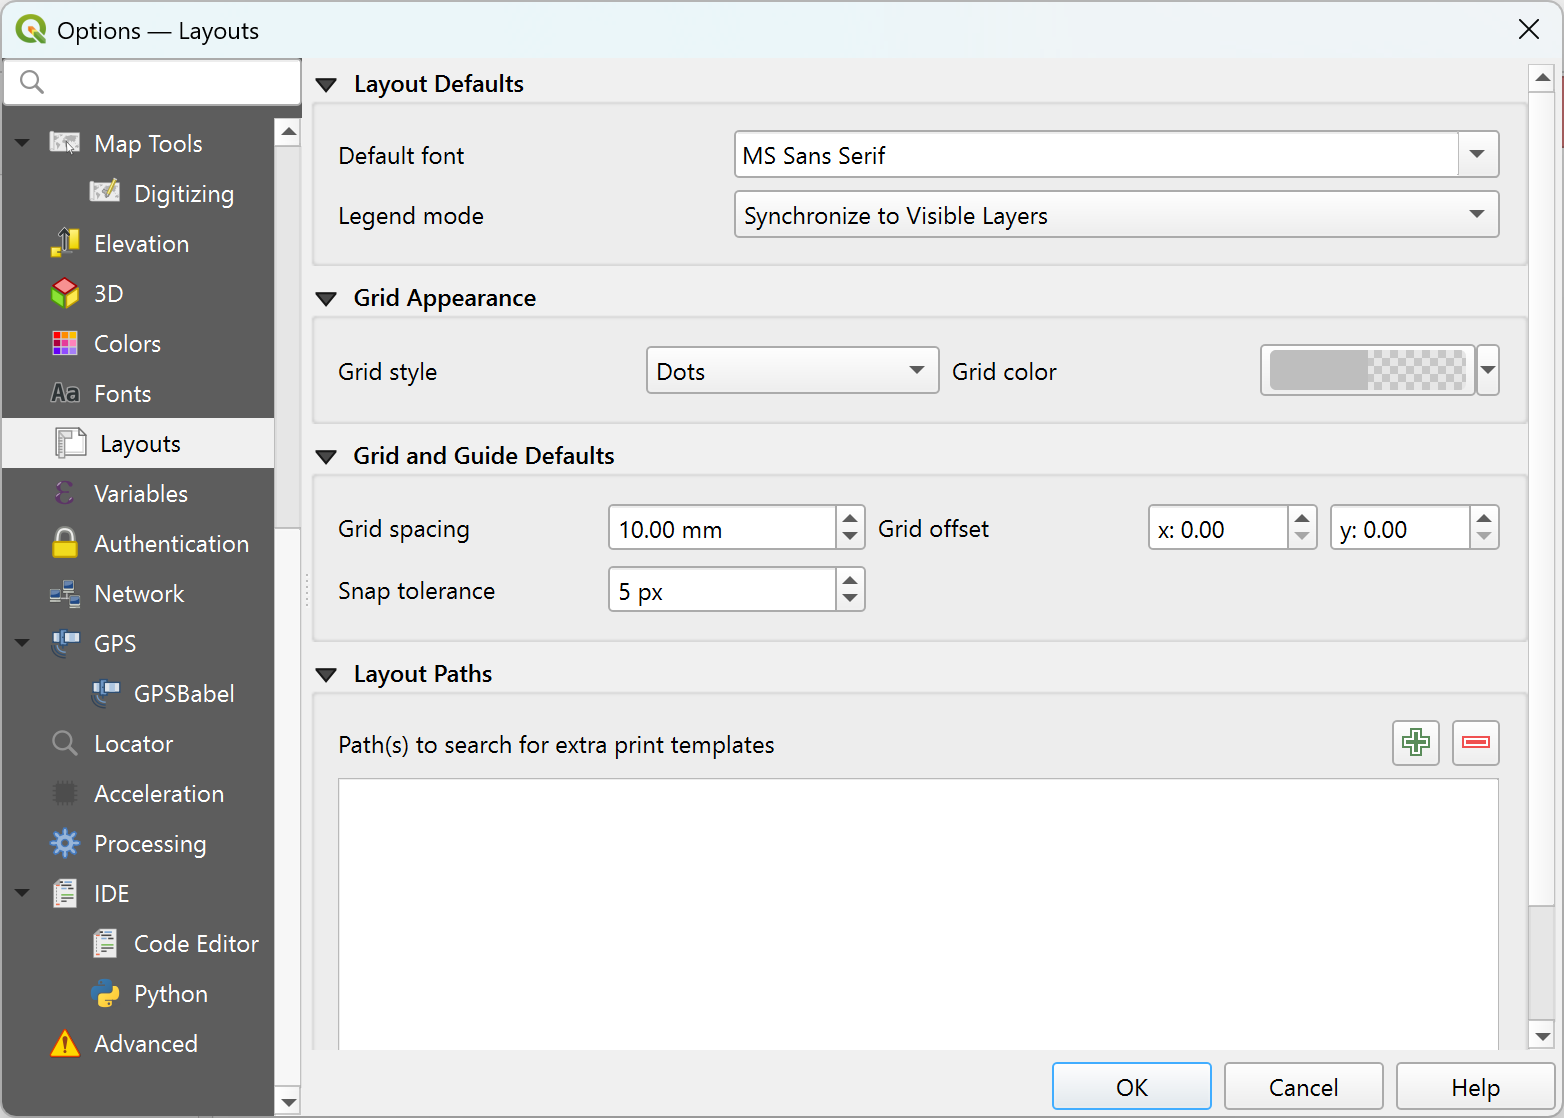Click the GPSBabel icon

point(105,693)
